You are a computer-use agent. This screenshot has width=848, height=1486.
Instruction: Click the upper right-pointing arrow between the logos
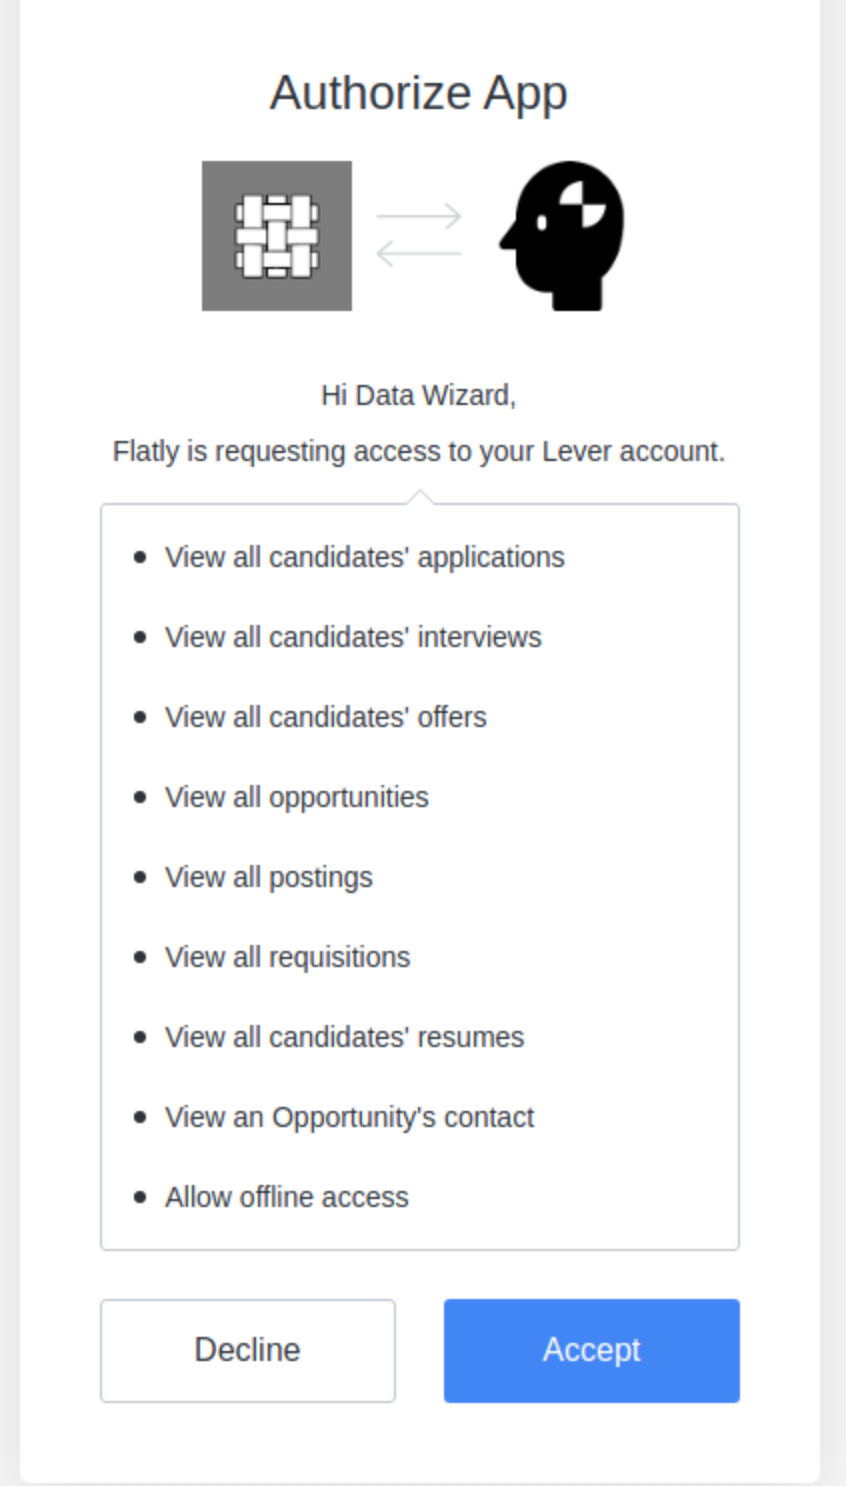tap(420, 214)
